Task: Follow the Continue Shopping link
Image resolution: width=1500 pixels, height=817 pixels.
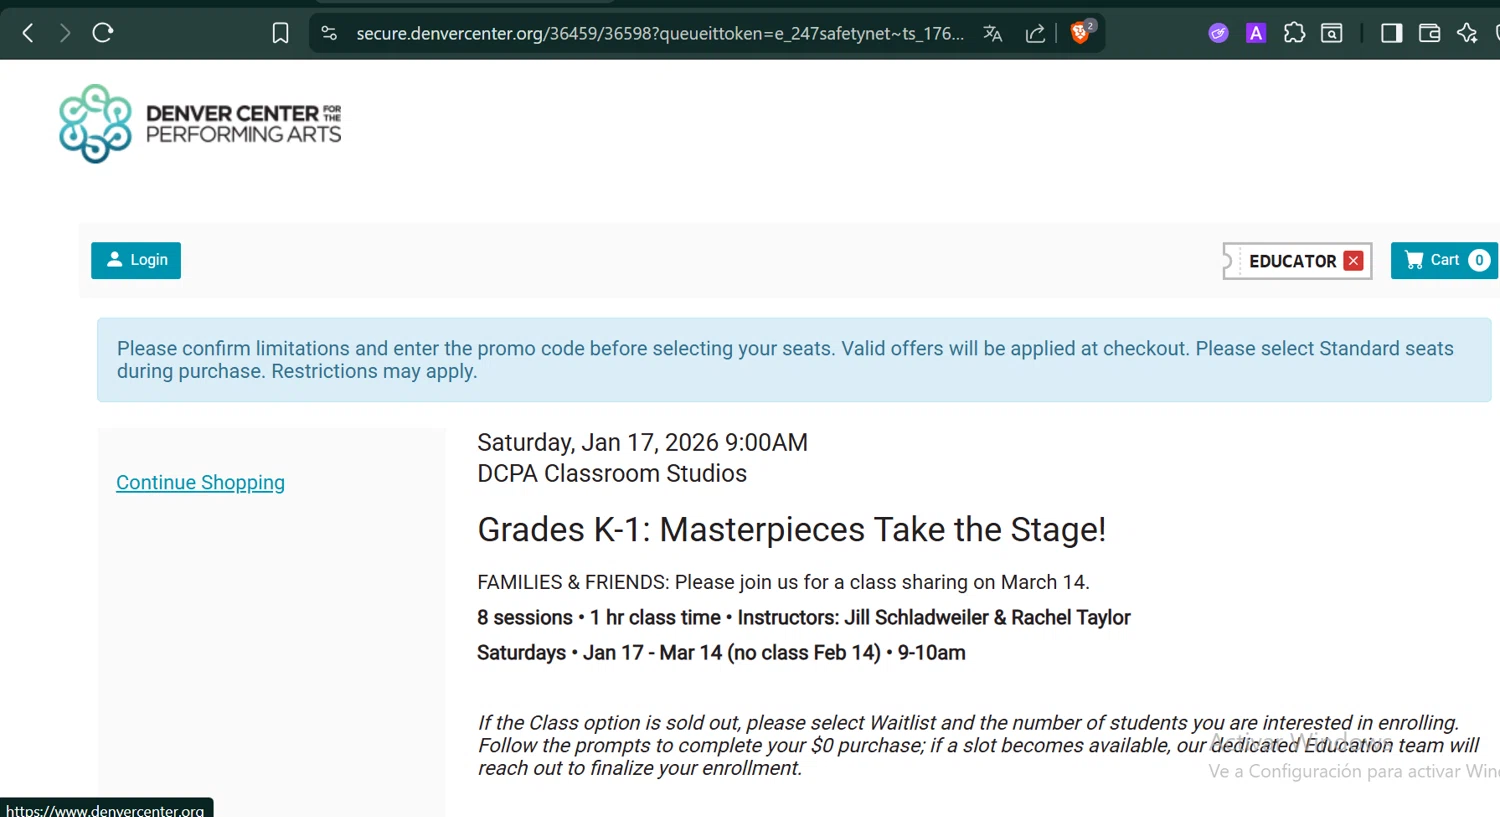Action: [x=200, y=482]
